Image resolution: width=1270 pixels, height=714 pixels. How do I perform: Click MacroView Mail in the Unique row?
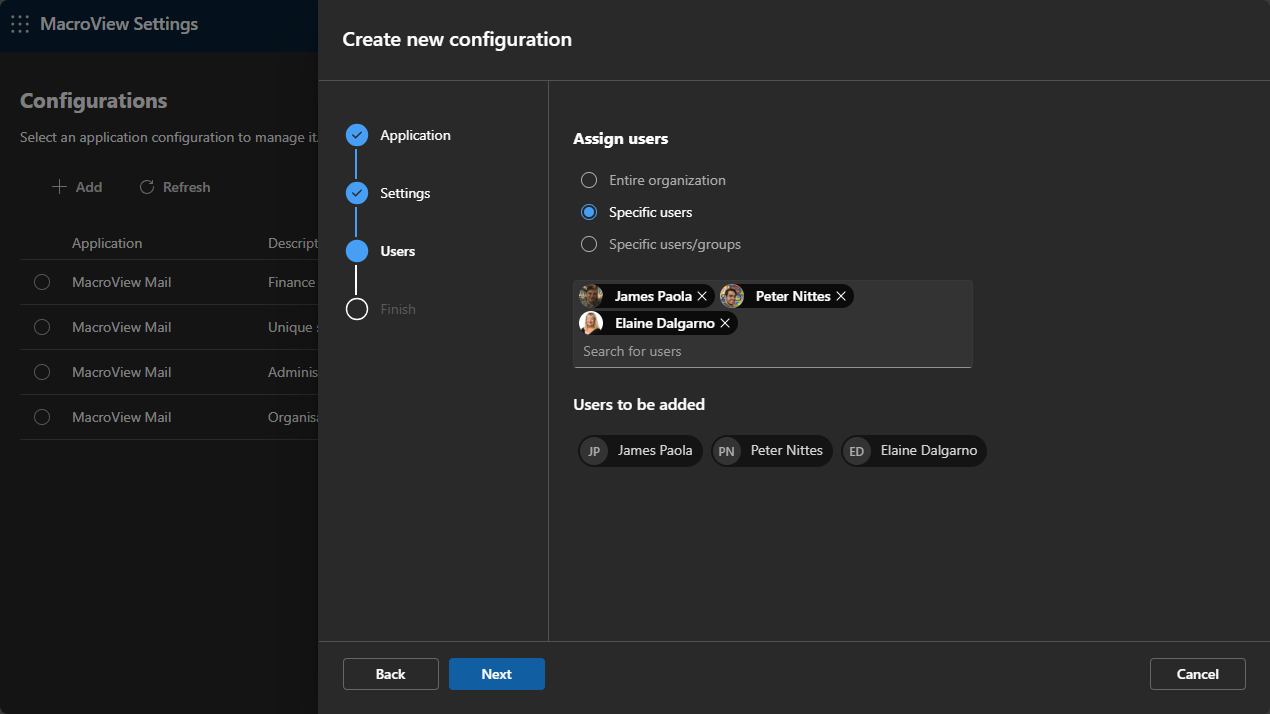tap(122, 327)
